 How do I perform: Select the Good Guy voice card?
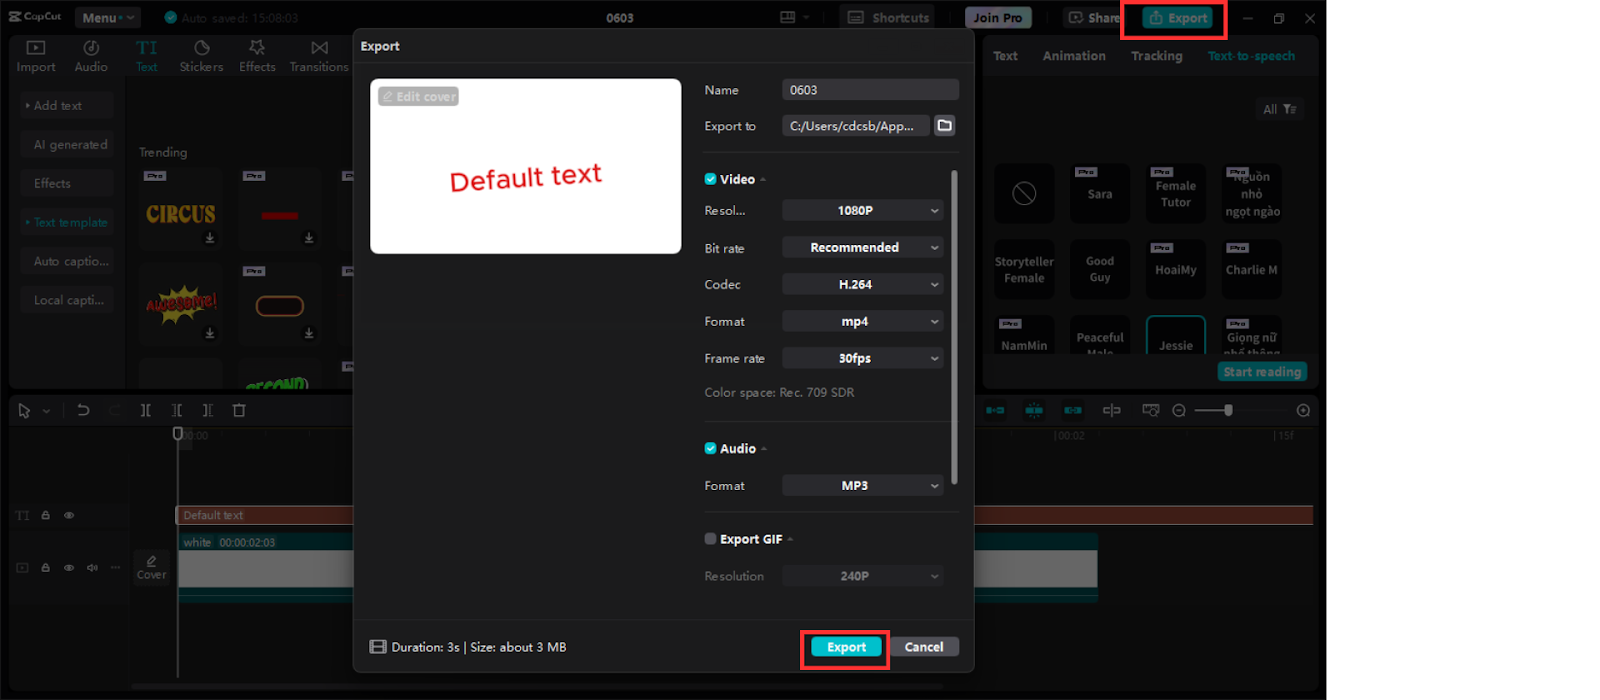pos(1100,269)
